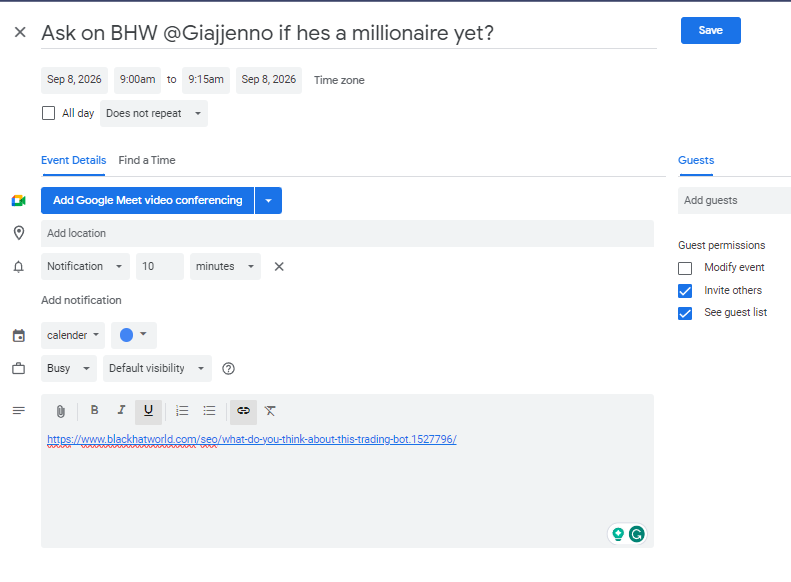
Task: Click the Google Meet logo icon
Action: 19,201
